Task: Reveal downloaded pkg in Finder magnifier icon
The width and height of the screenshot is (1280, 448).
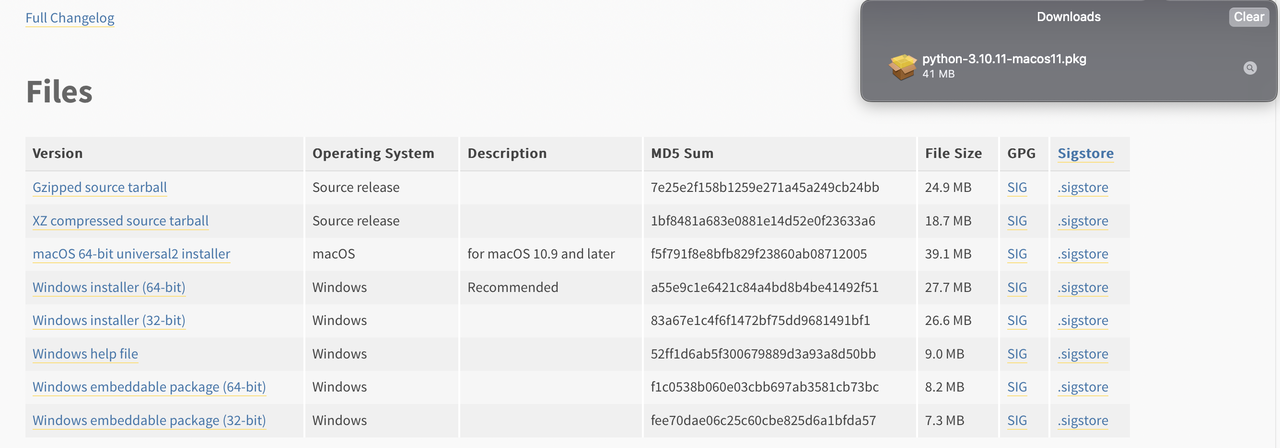Action: pos(1250,68)
